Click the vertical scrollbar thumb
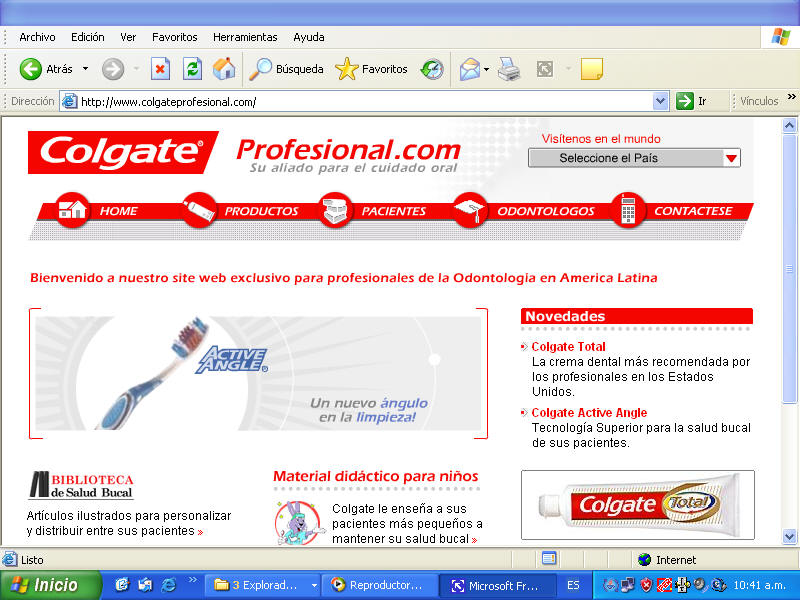800x600 pixels. point(789,269)
